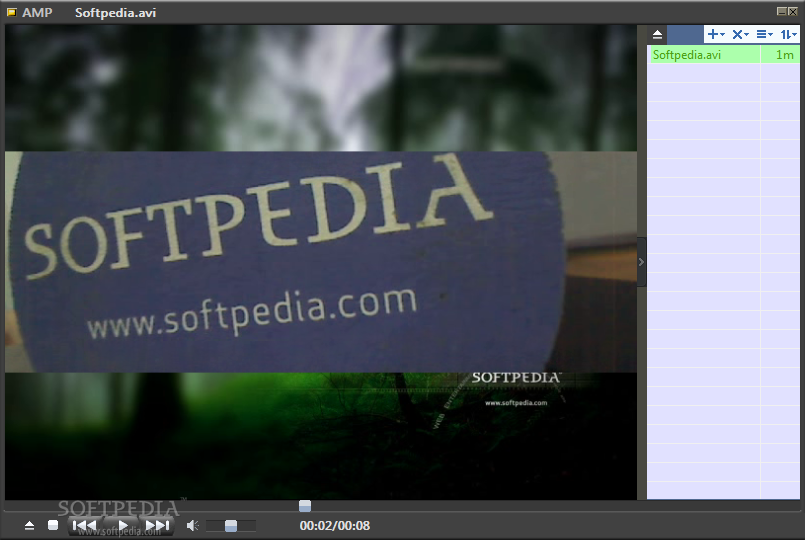Skip to the next track
Image resolution: width=805 pixels, height=540 pixels.
coord(158,525)
